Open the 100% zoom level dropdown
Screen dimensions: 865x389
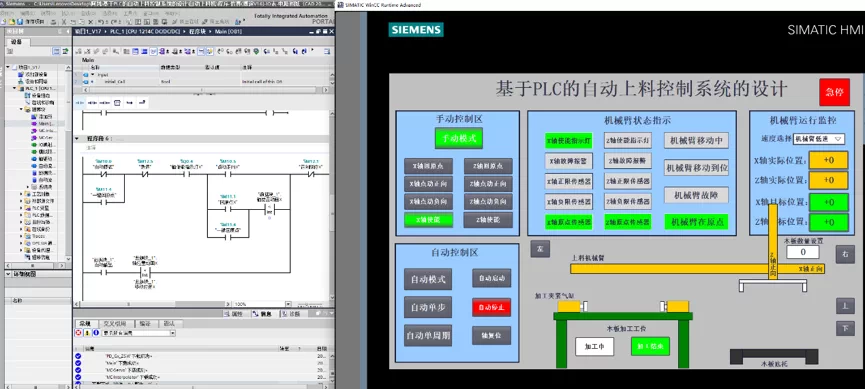pyautogui.click(x=288, y=305)
